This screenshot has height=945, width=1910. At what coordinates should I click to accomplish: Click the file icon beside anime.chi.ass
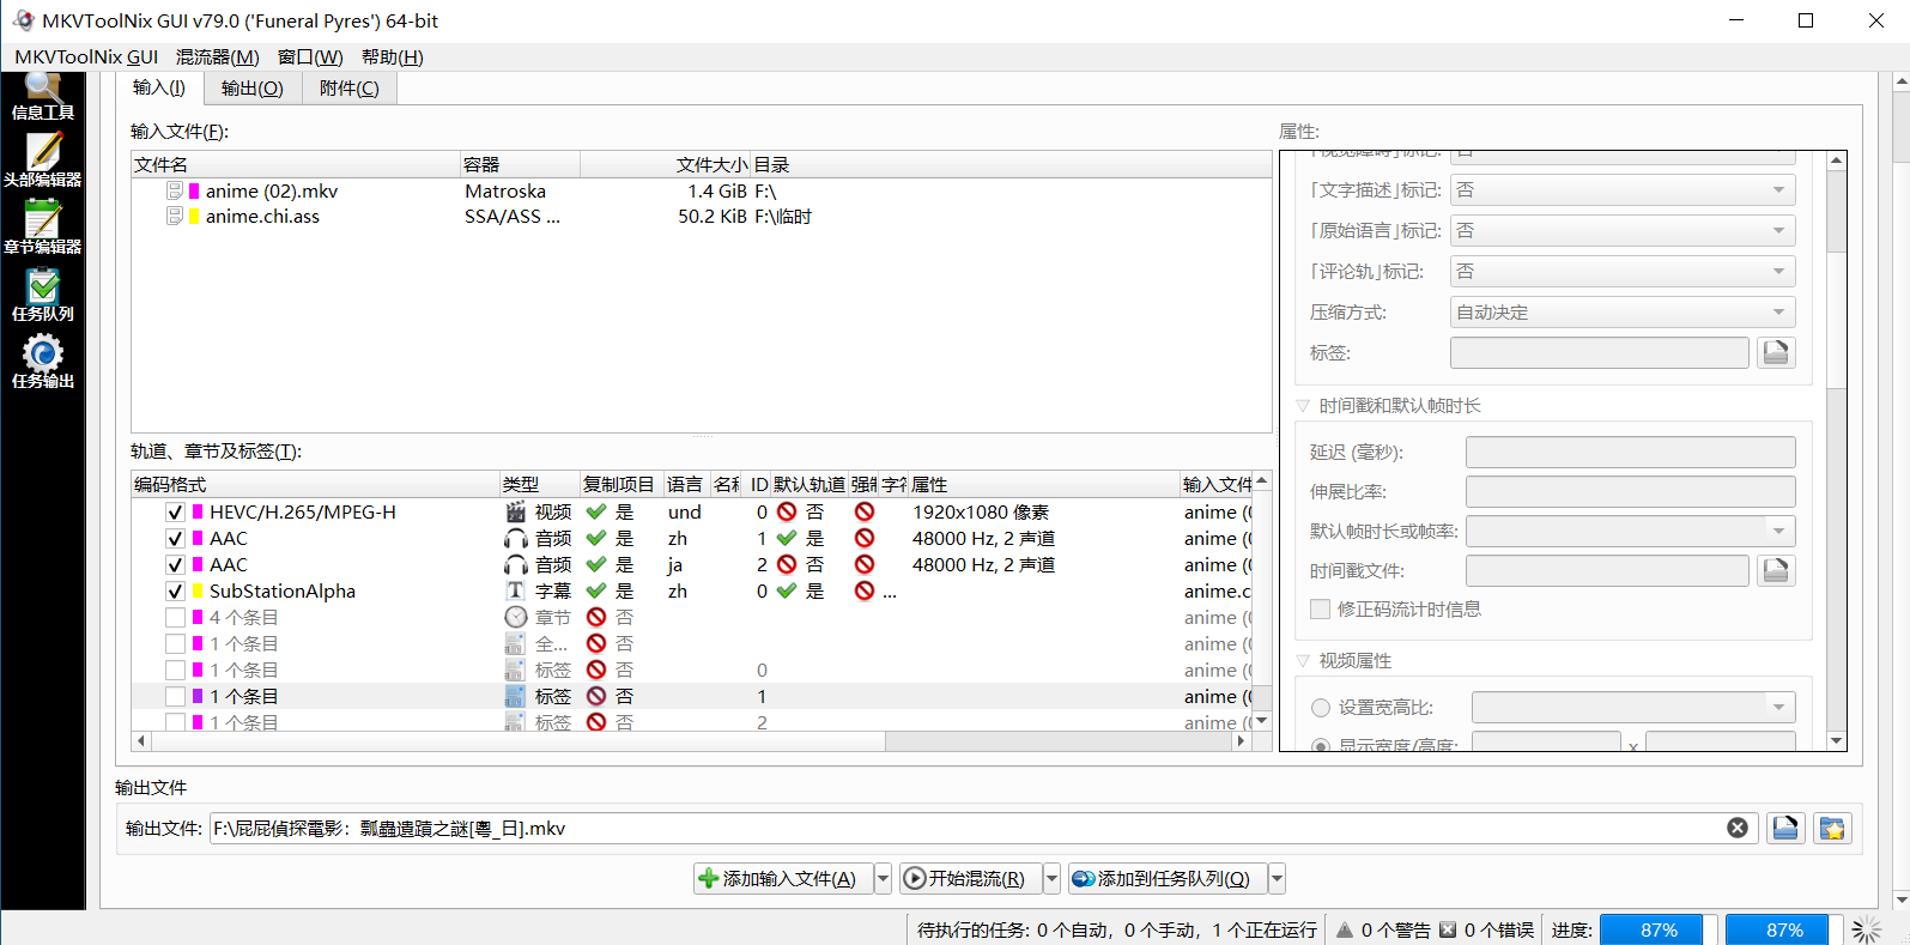tap(174, 216)
